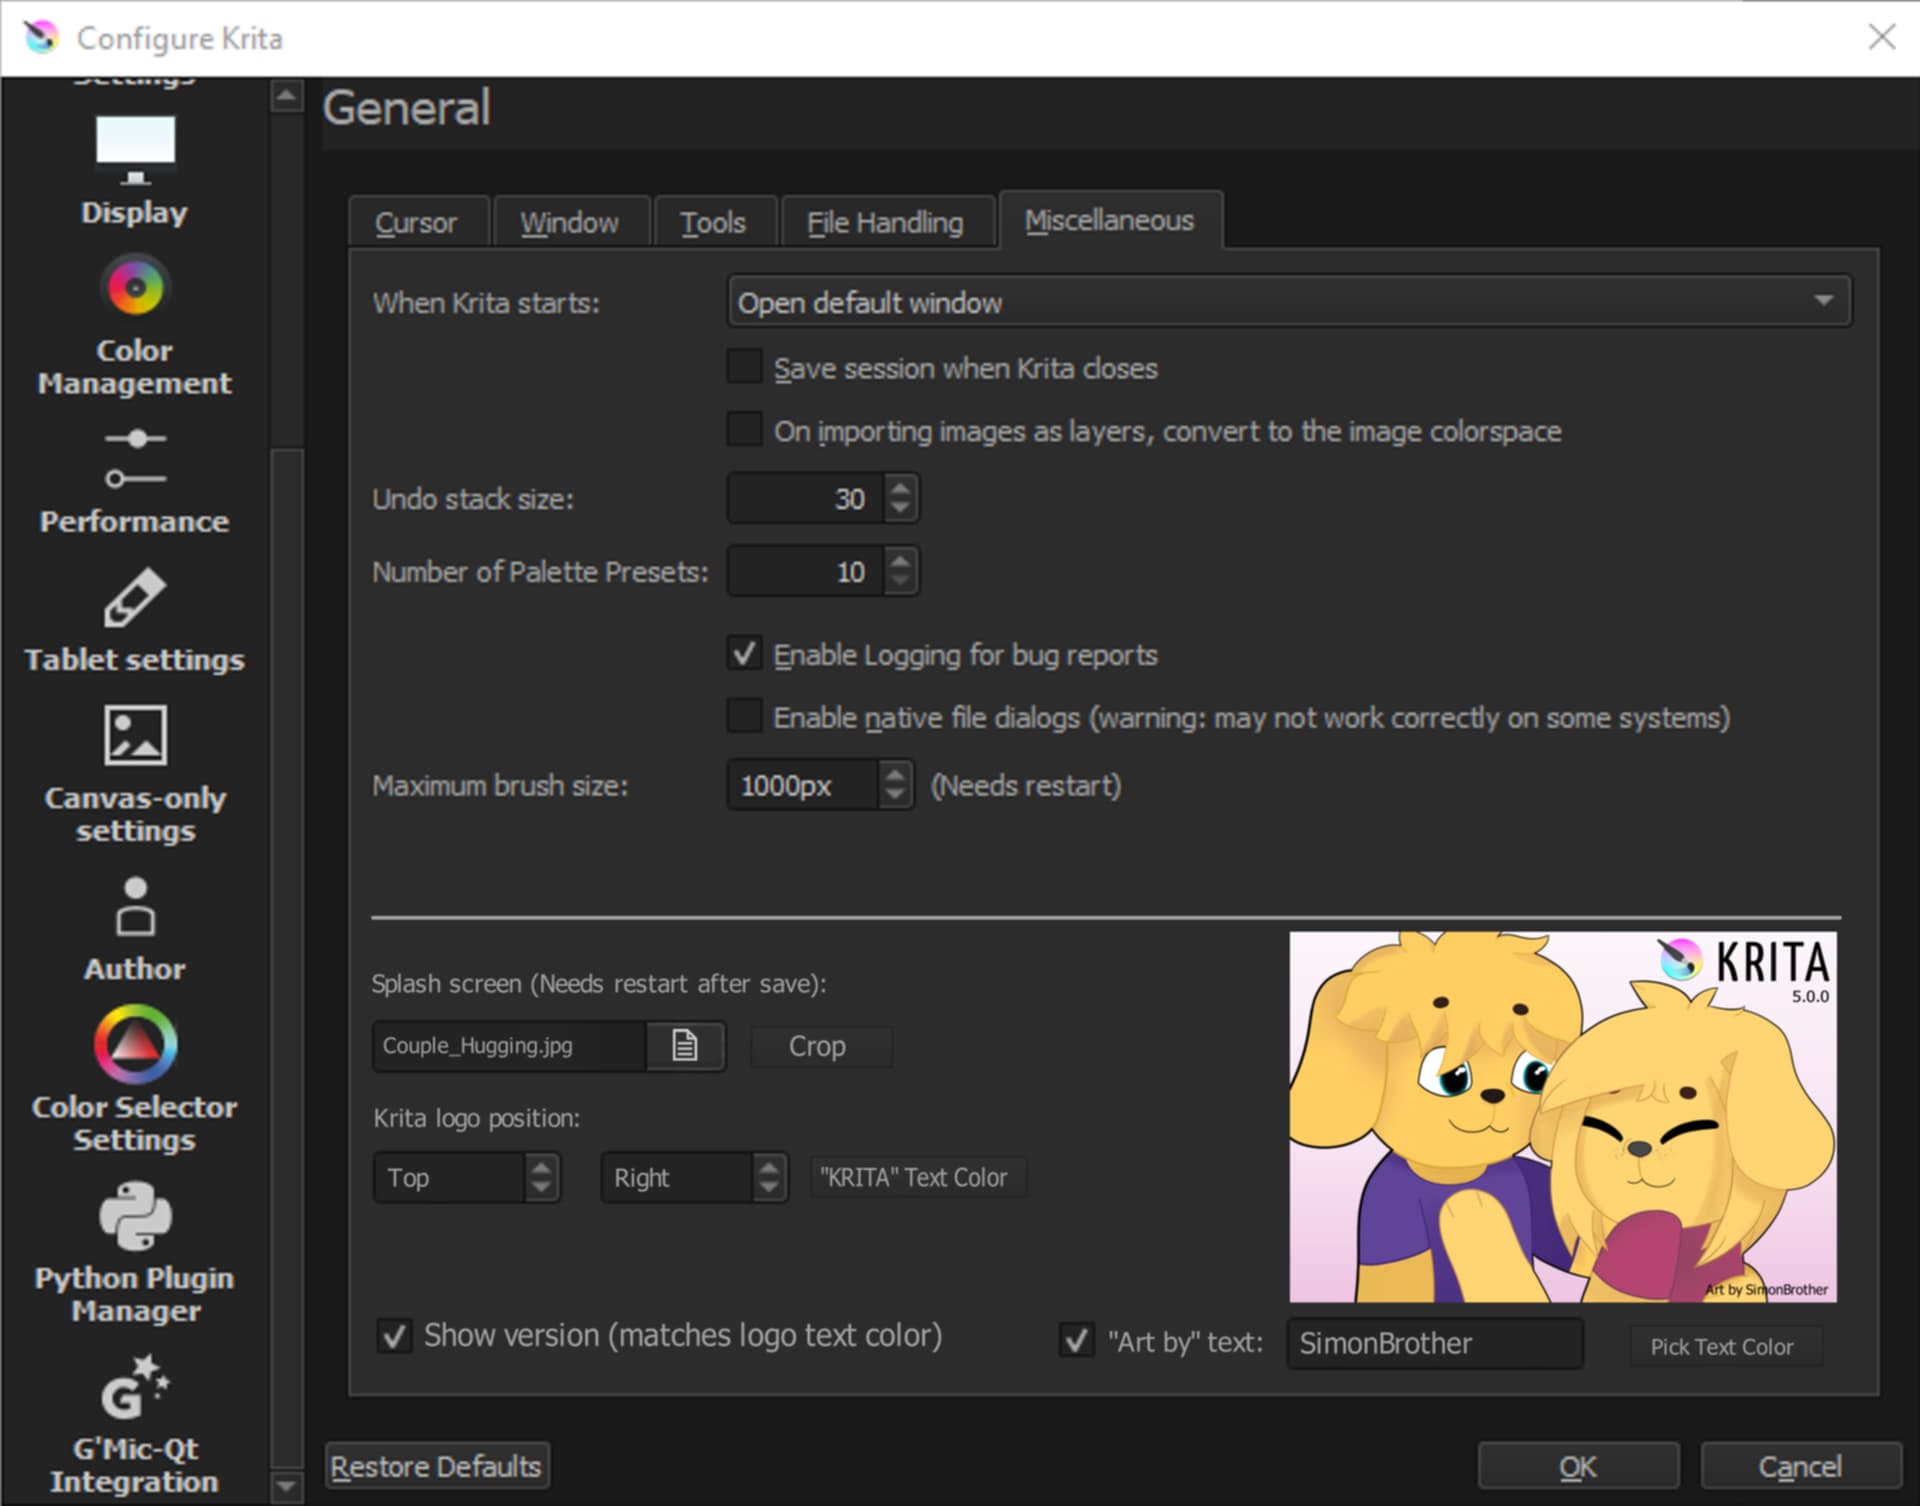Switch to the File Handling tab
The width and height of the screenshot is (1920, 1506).
(885, 222)
